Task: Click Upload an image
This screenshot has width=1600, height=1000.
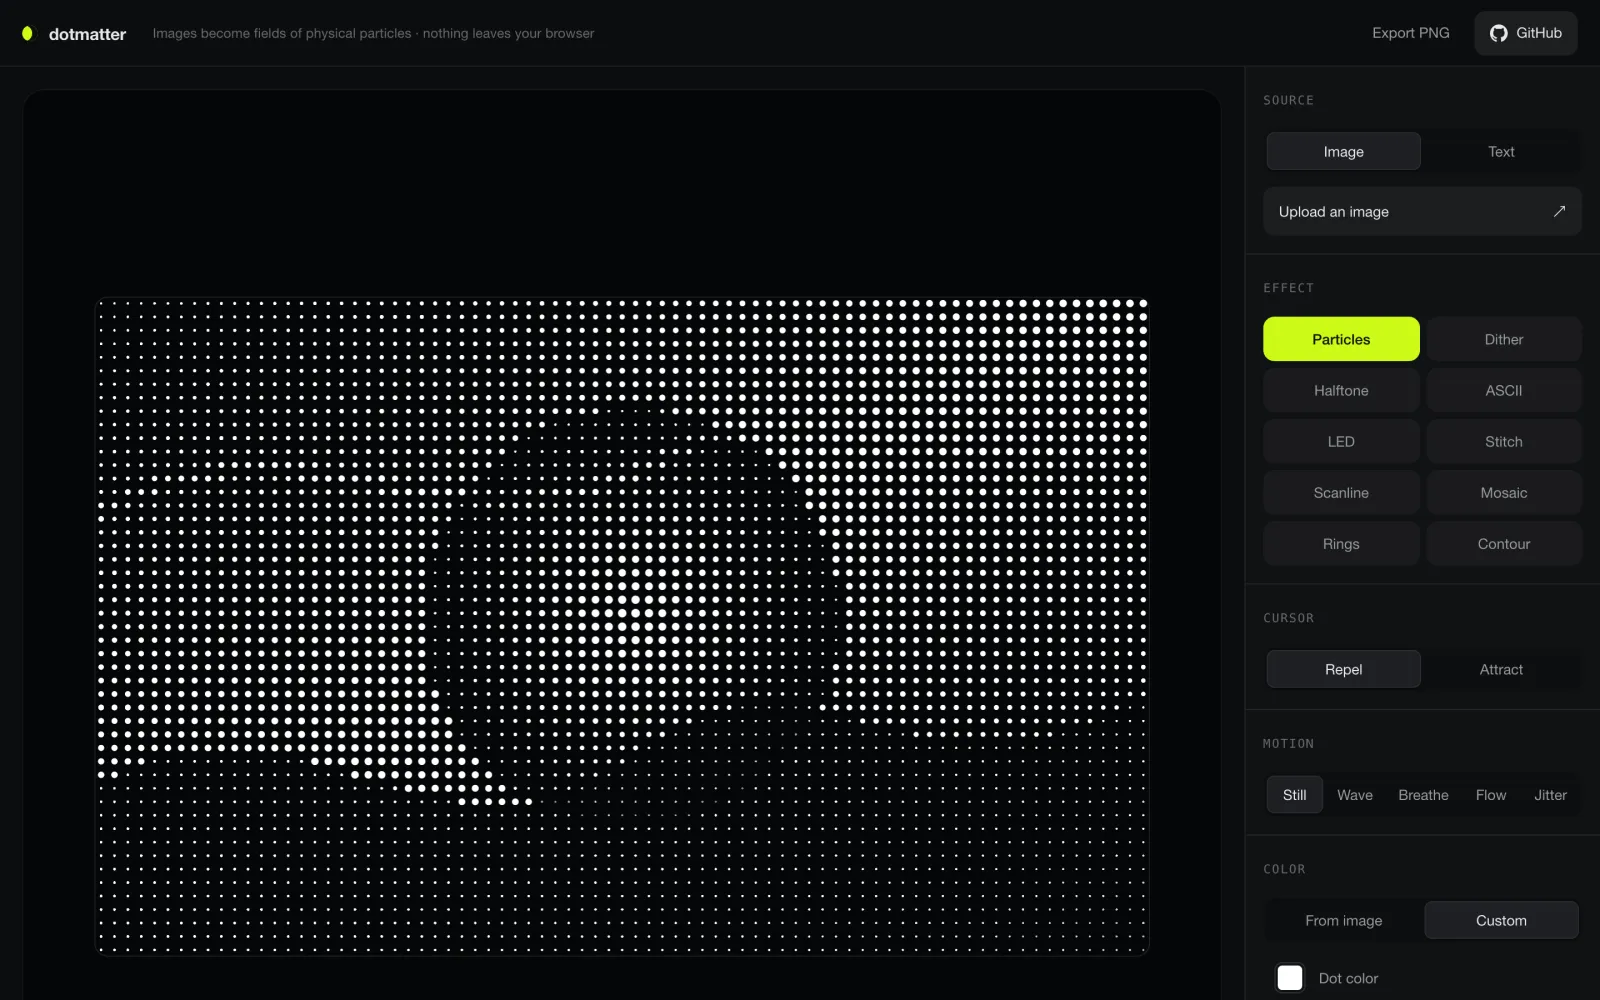Action: [1422, 211]
